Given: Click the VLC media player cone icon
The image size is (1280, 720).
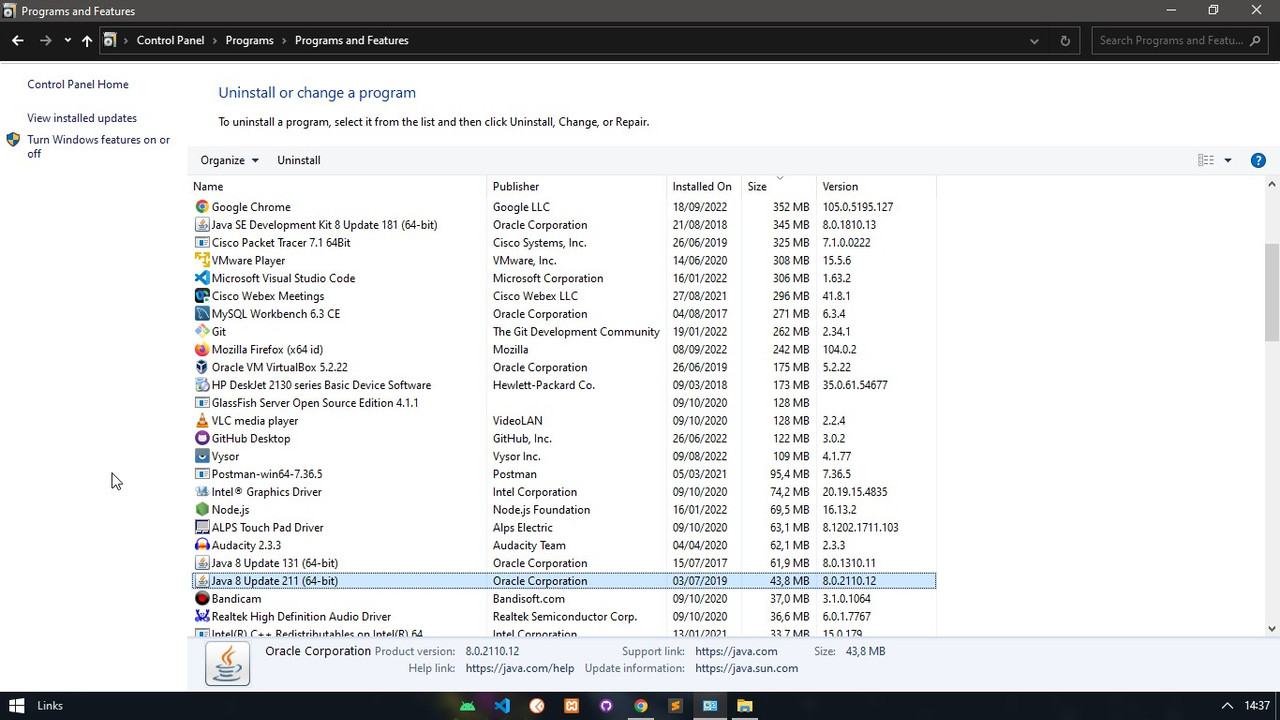Looking at the screenshot, I should (x=202, y=420).
